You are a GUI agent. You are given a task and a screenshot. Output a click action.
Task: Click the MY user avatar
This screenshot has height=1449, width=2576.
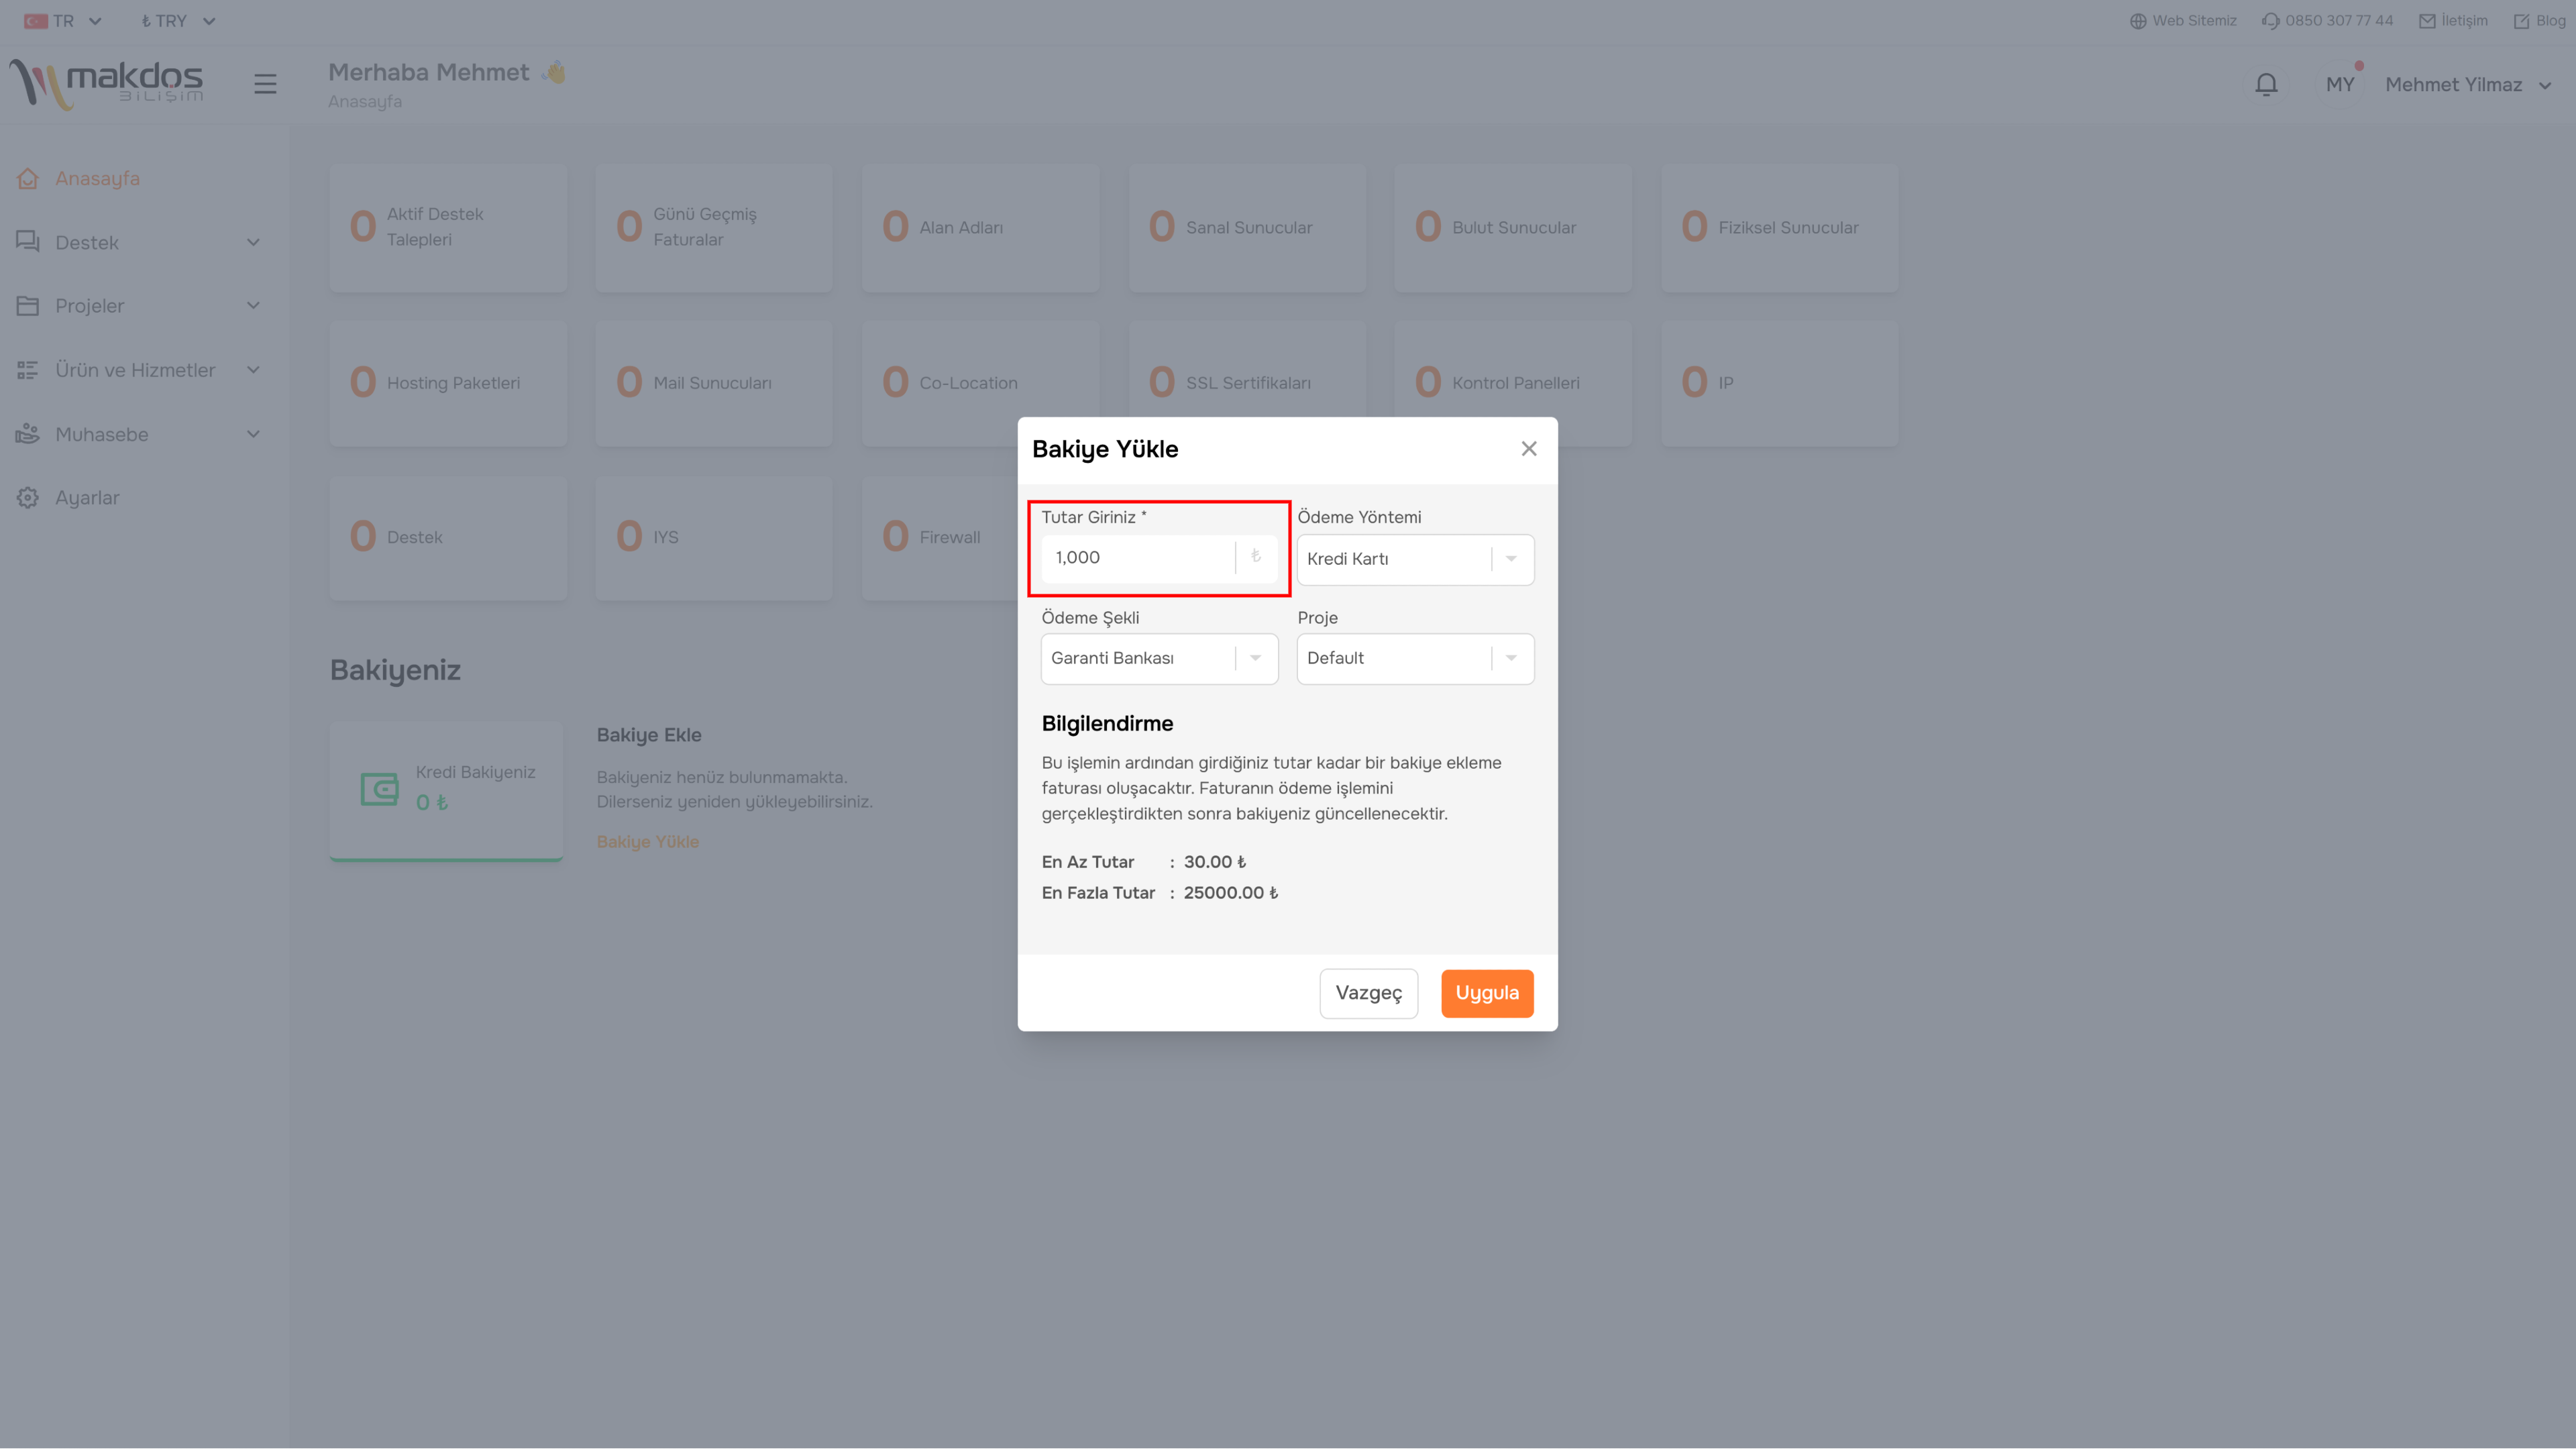tap(2340, 85)
